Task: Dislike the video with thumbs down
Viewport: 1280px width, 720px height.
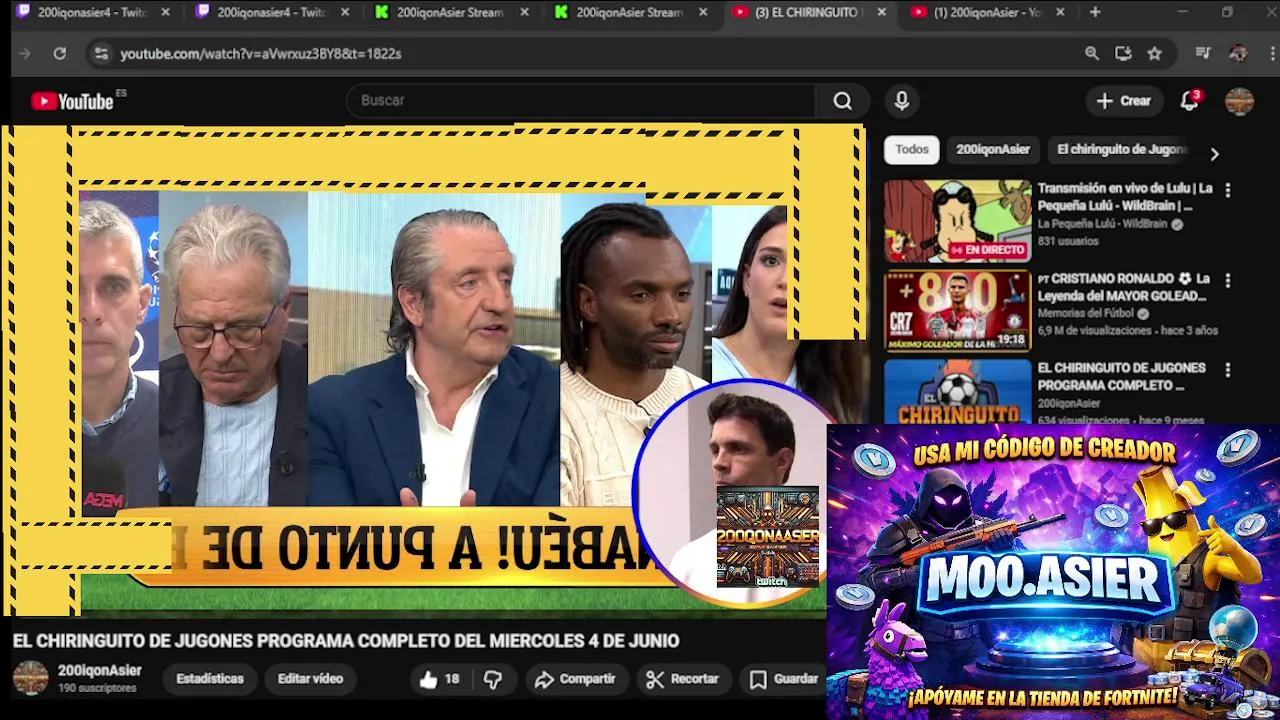Action: click(x=493, y=679)
